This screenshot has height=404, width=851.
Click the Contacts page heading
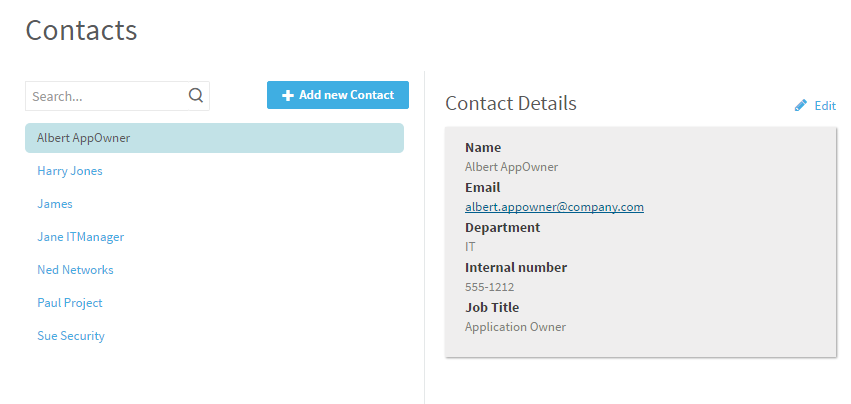[x=81, y=30]
